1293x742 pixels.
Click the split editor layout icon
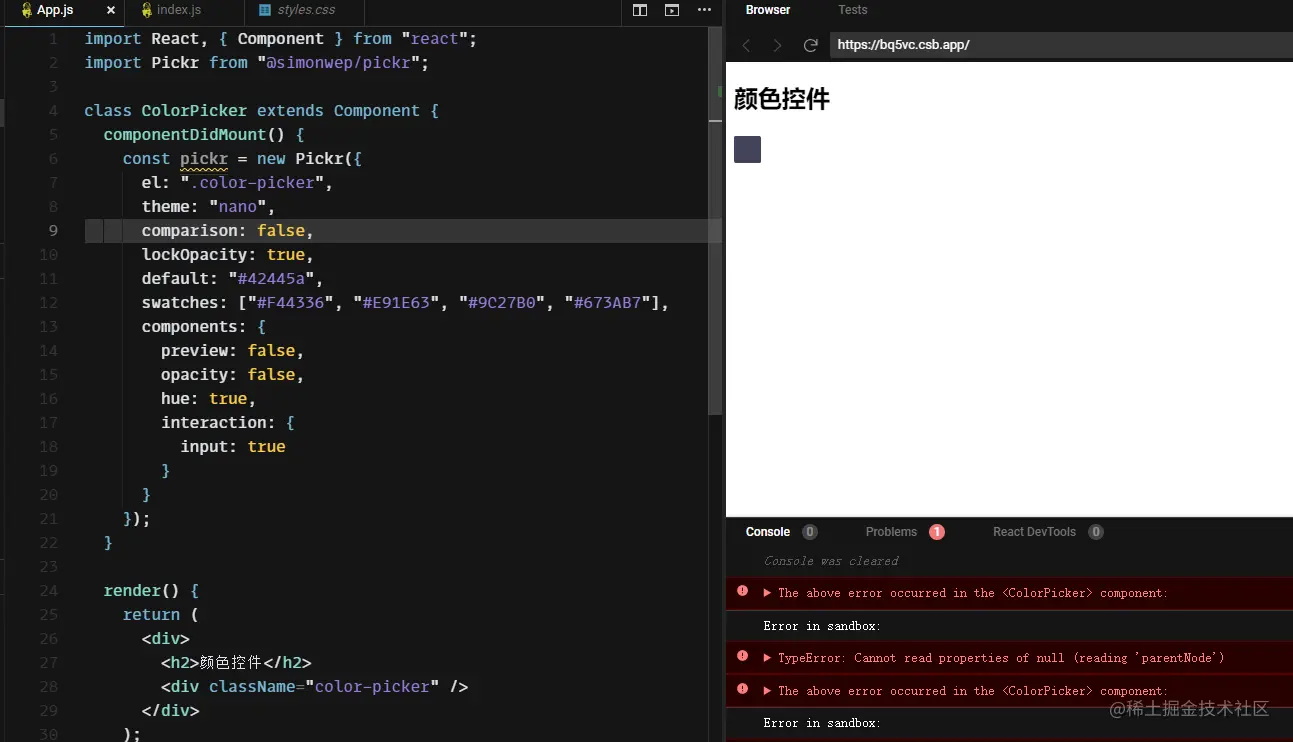point(640,10)
